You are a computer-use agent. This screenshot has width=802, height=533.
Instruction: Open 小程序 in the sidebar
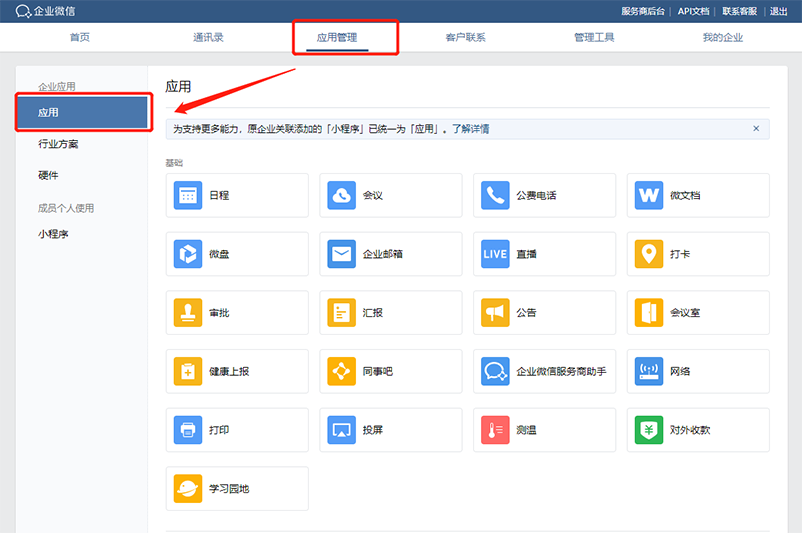tap(53, 234)
